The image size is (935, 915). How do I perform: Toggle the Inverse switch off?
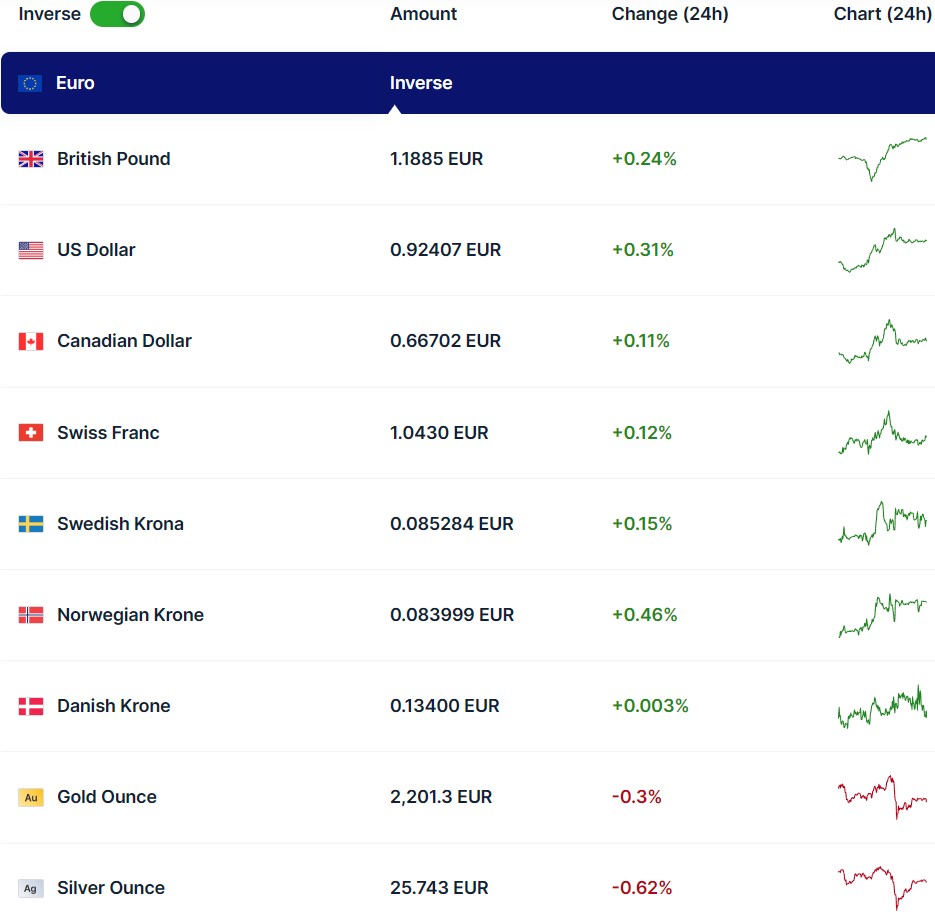117,14
